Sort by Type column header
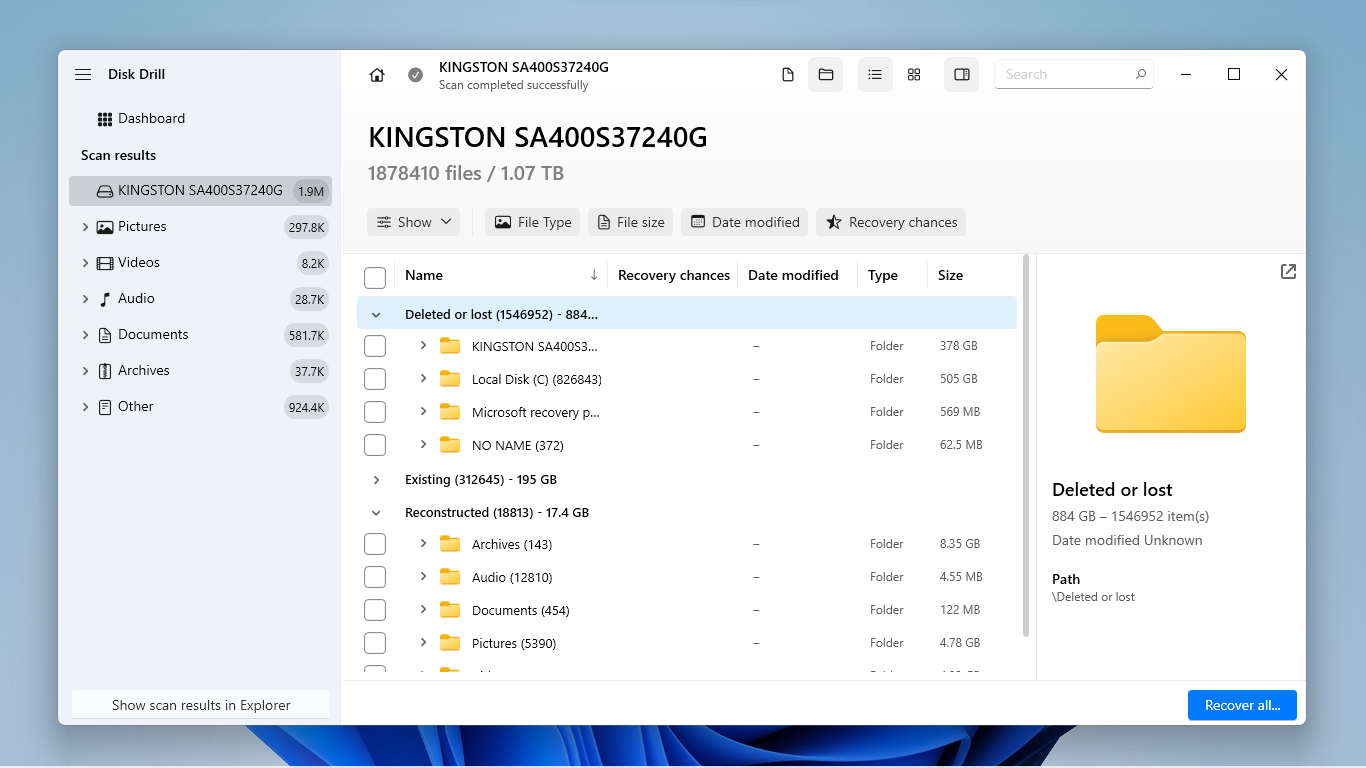The image size is (1366, 768). tap(883, 275)
